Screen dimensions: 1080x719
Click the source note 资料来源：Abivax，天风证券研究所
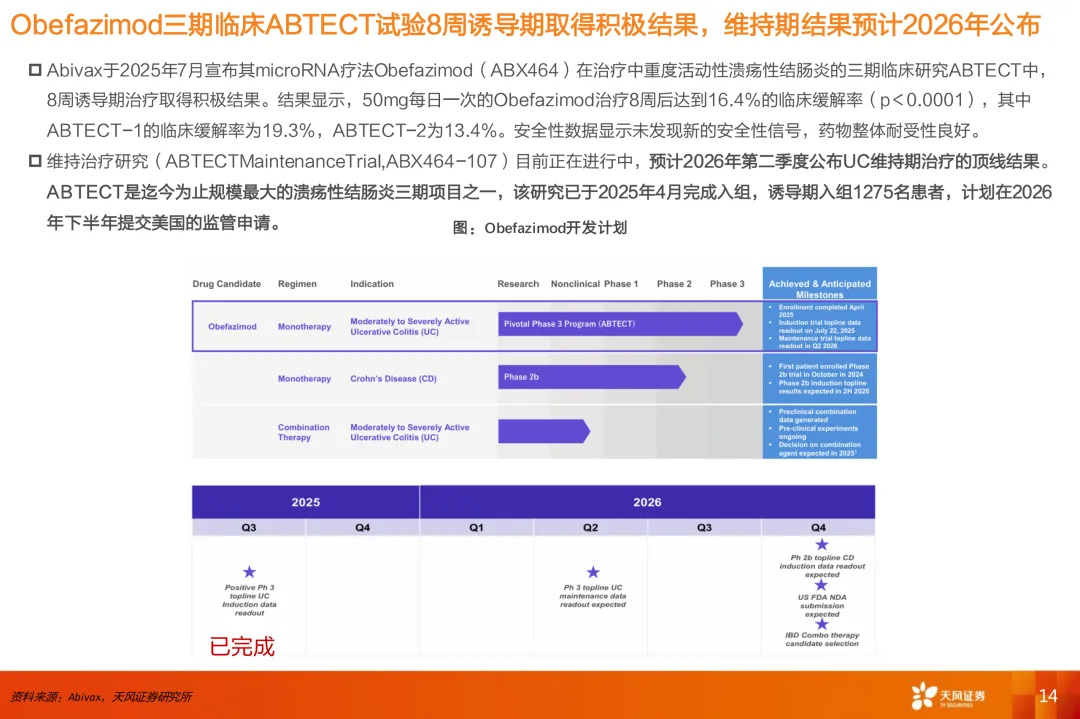click(x=101, y=697)
